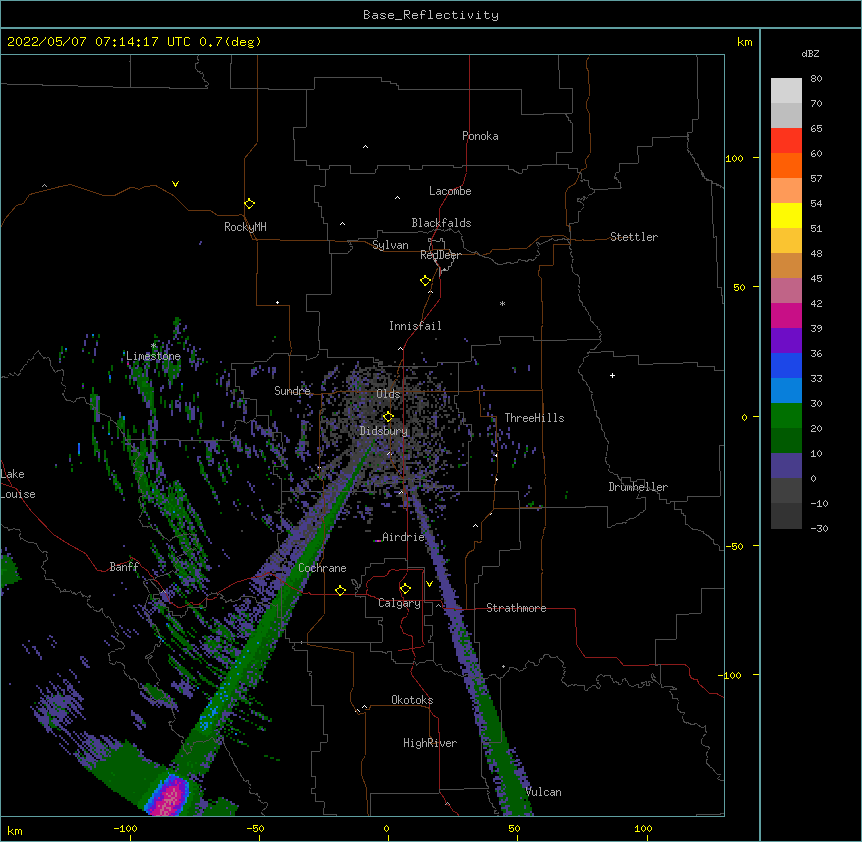Click the Lacombe city label
The image size is (862, 842).
coord(450,191)
